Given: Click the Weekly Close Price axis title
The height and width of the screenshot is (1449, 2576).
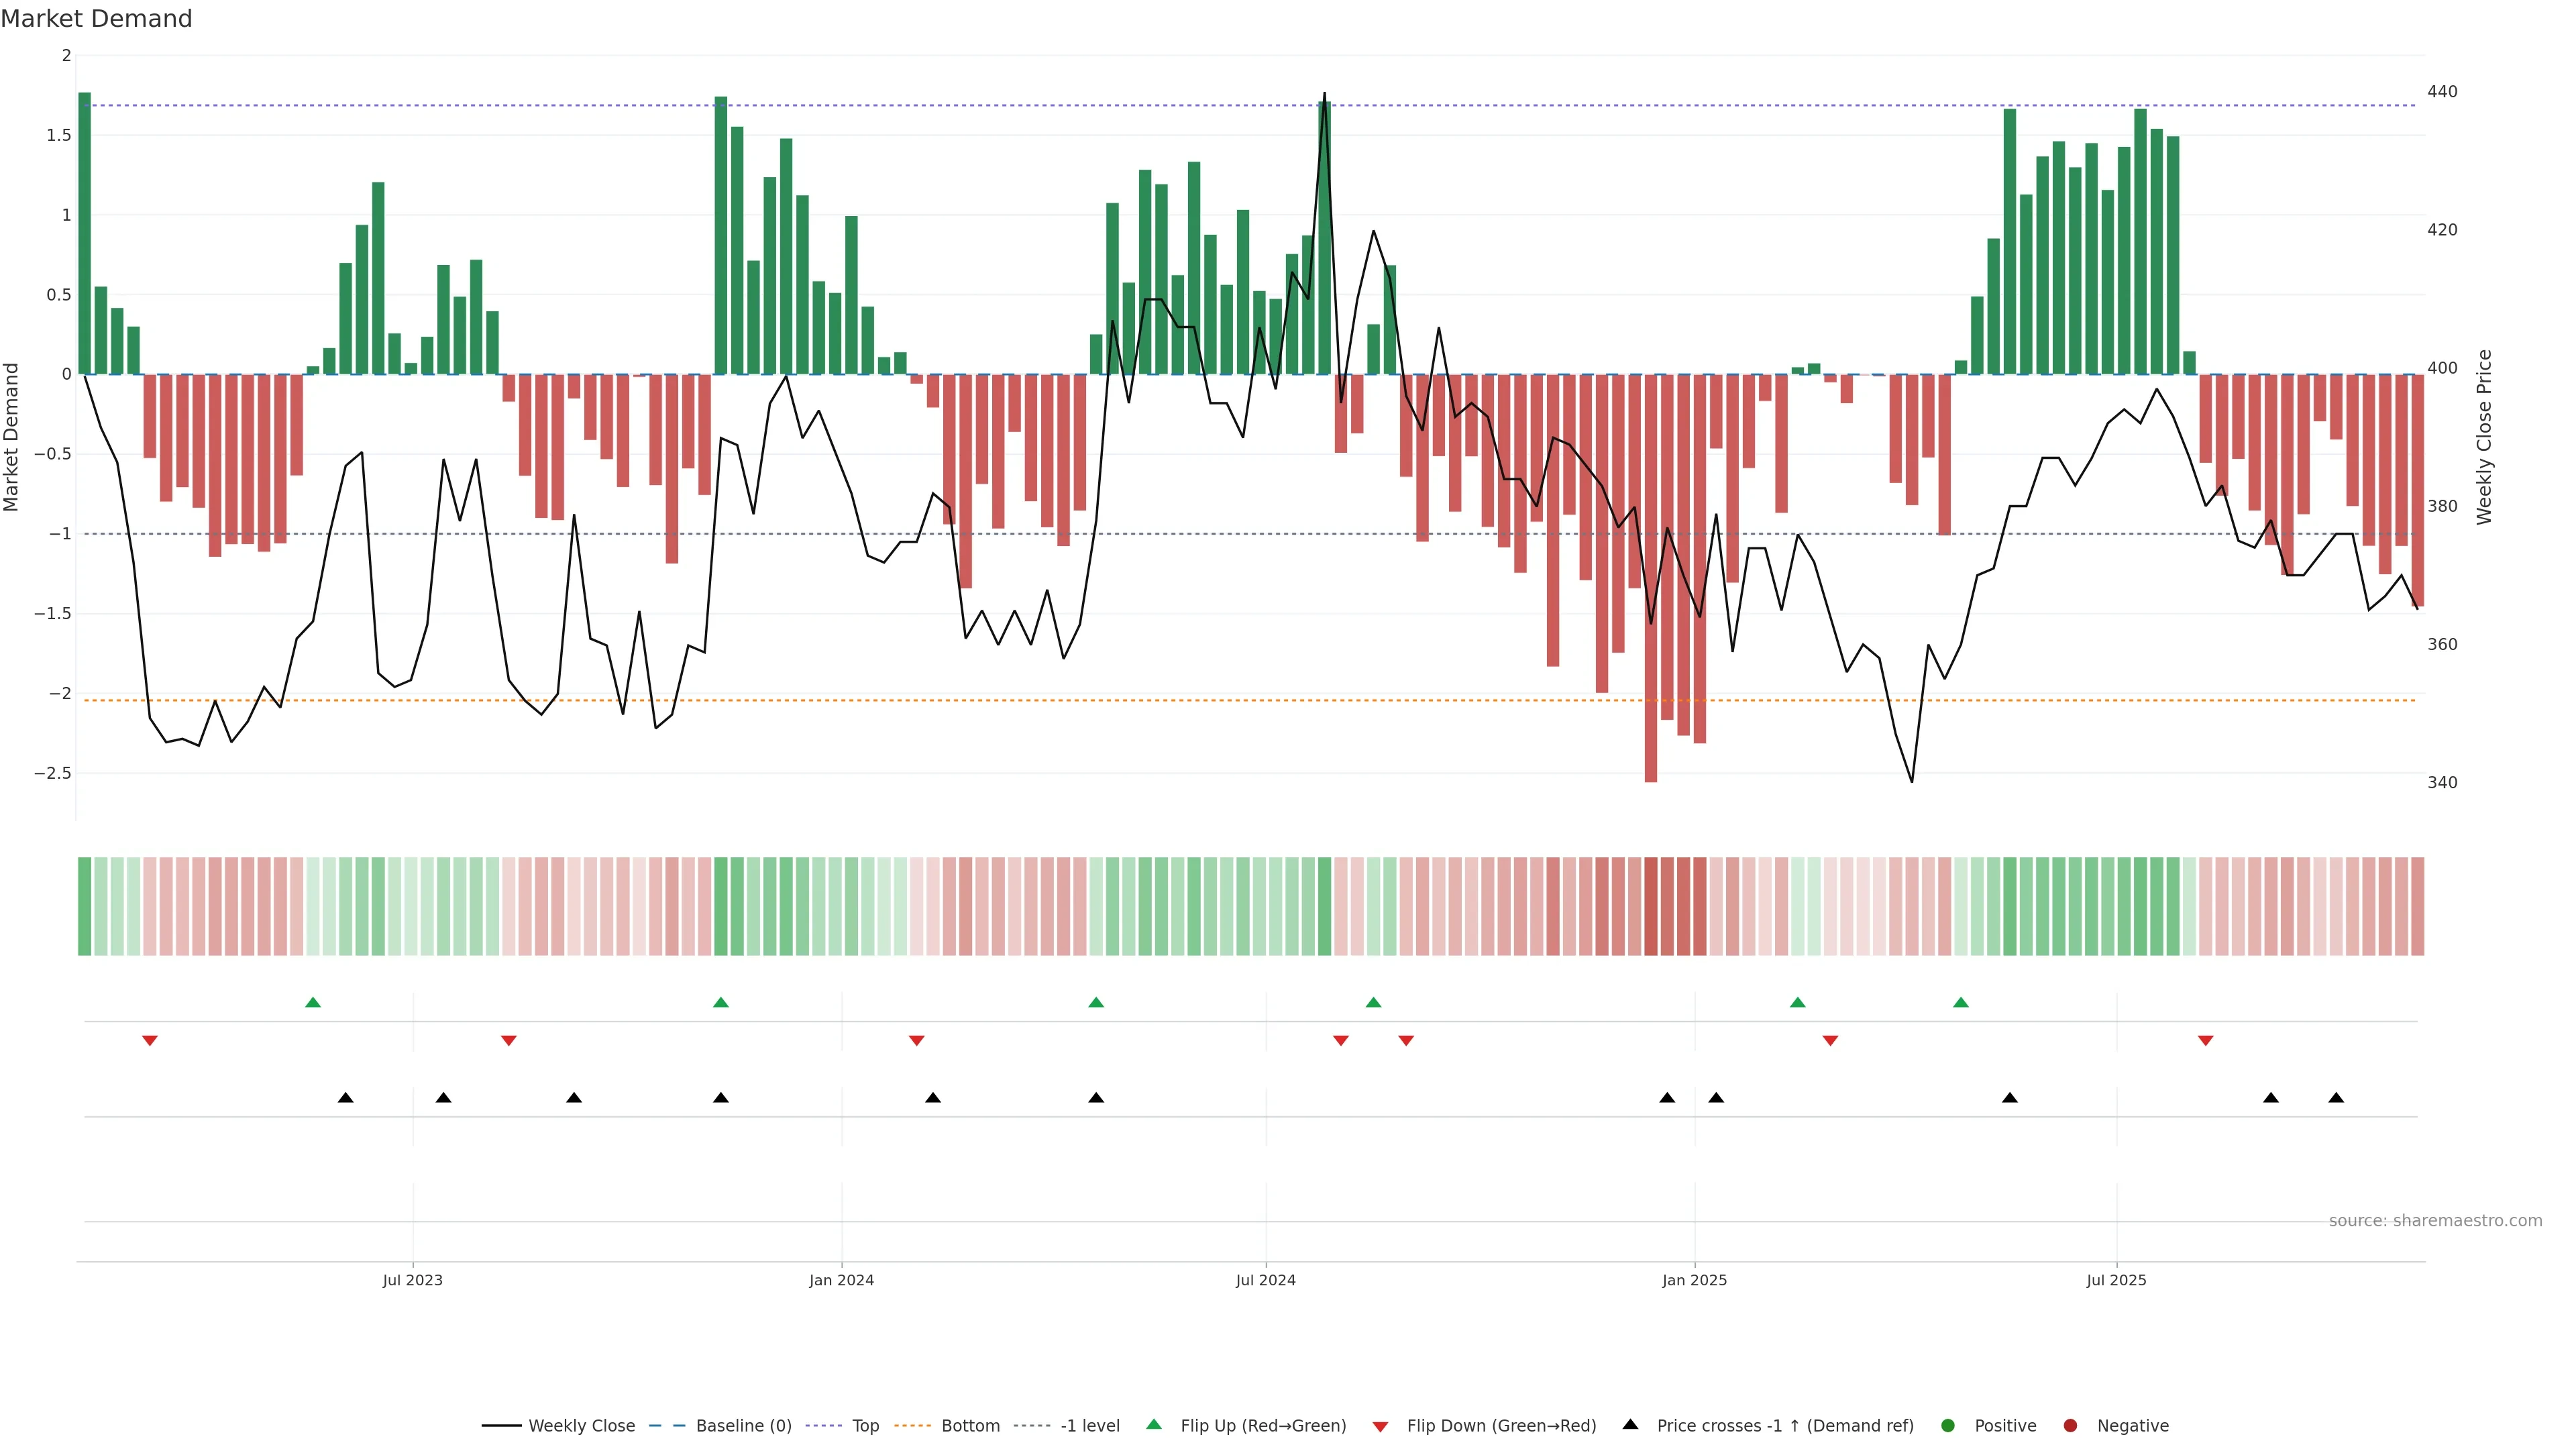Looking at the screenshot, I should pos(2485,437).
